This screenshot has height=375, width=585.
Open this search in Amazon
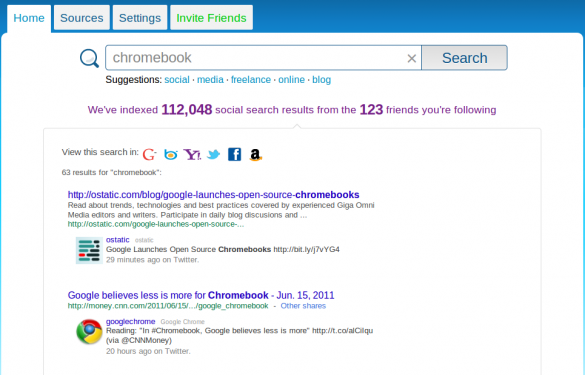click(256, 154)
